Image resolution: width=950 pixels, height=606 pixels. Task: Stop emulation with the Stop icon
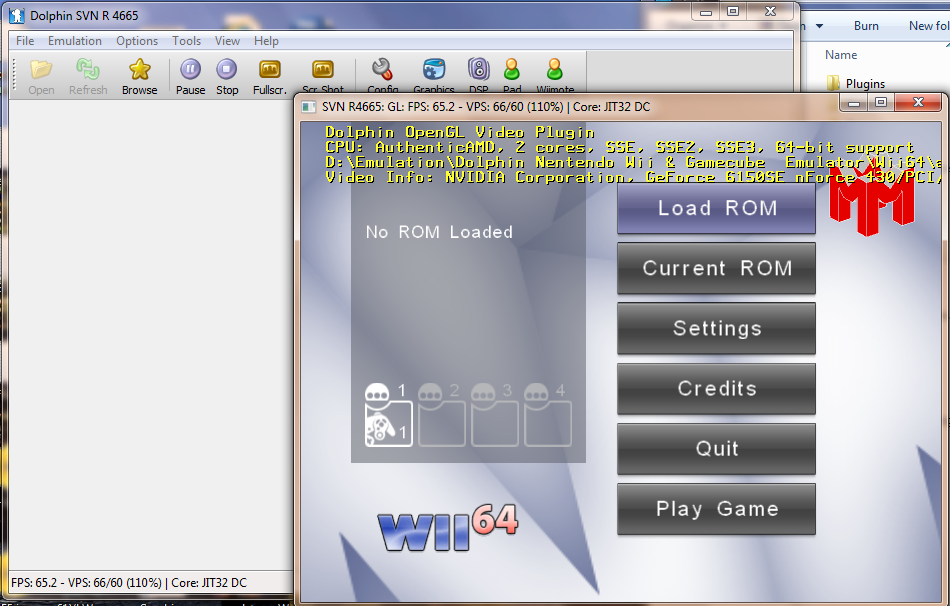(227, 70)
